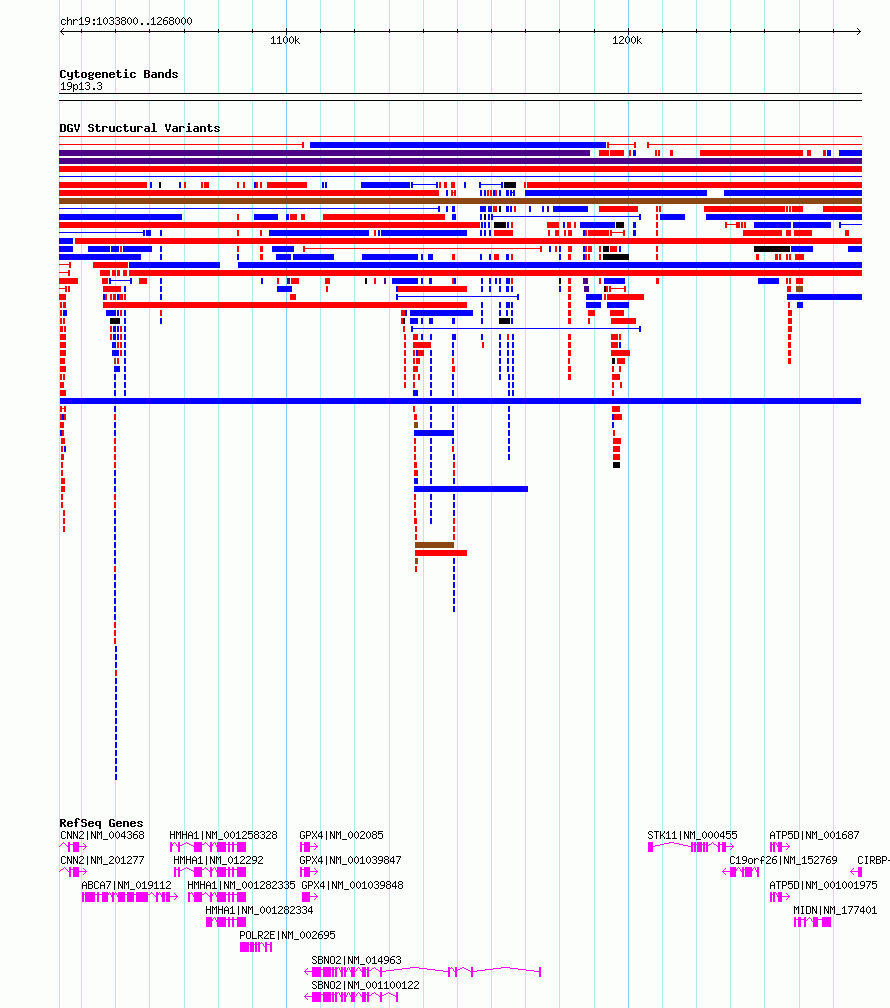This screenshot has width=890, height=1008.
Task: Click the HMHA1|NM_001282335 transcript label
Action: 241,885
